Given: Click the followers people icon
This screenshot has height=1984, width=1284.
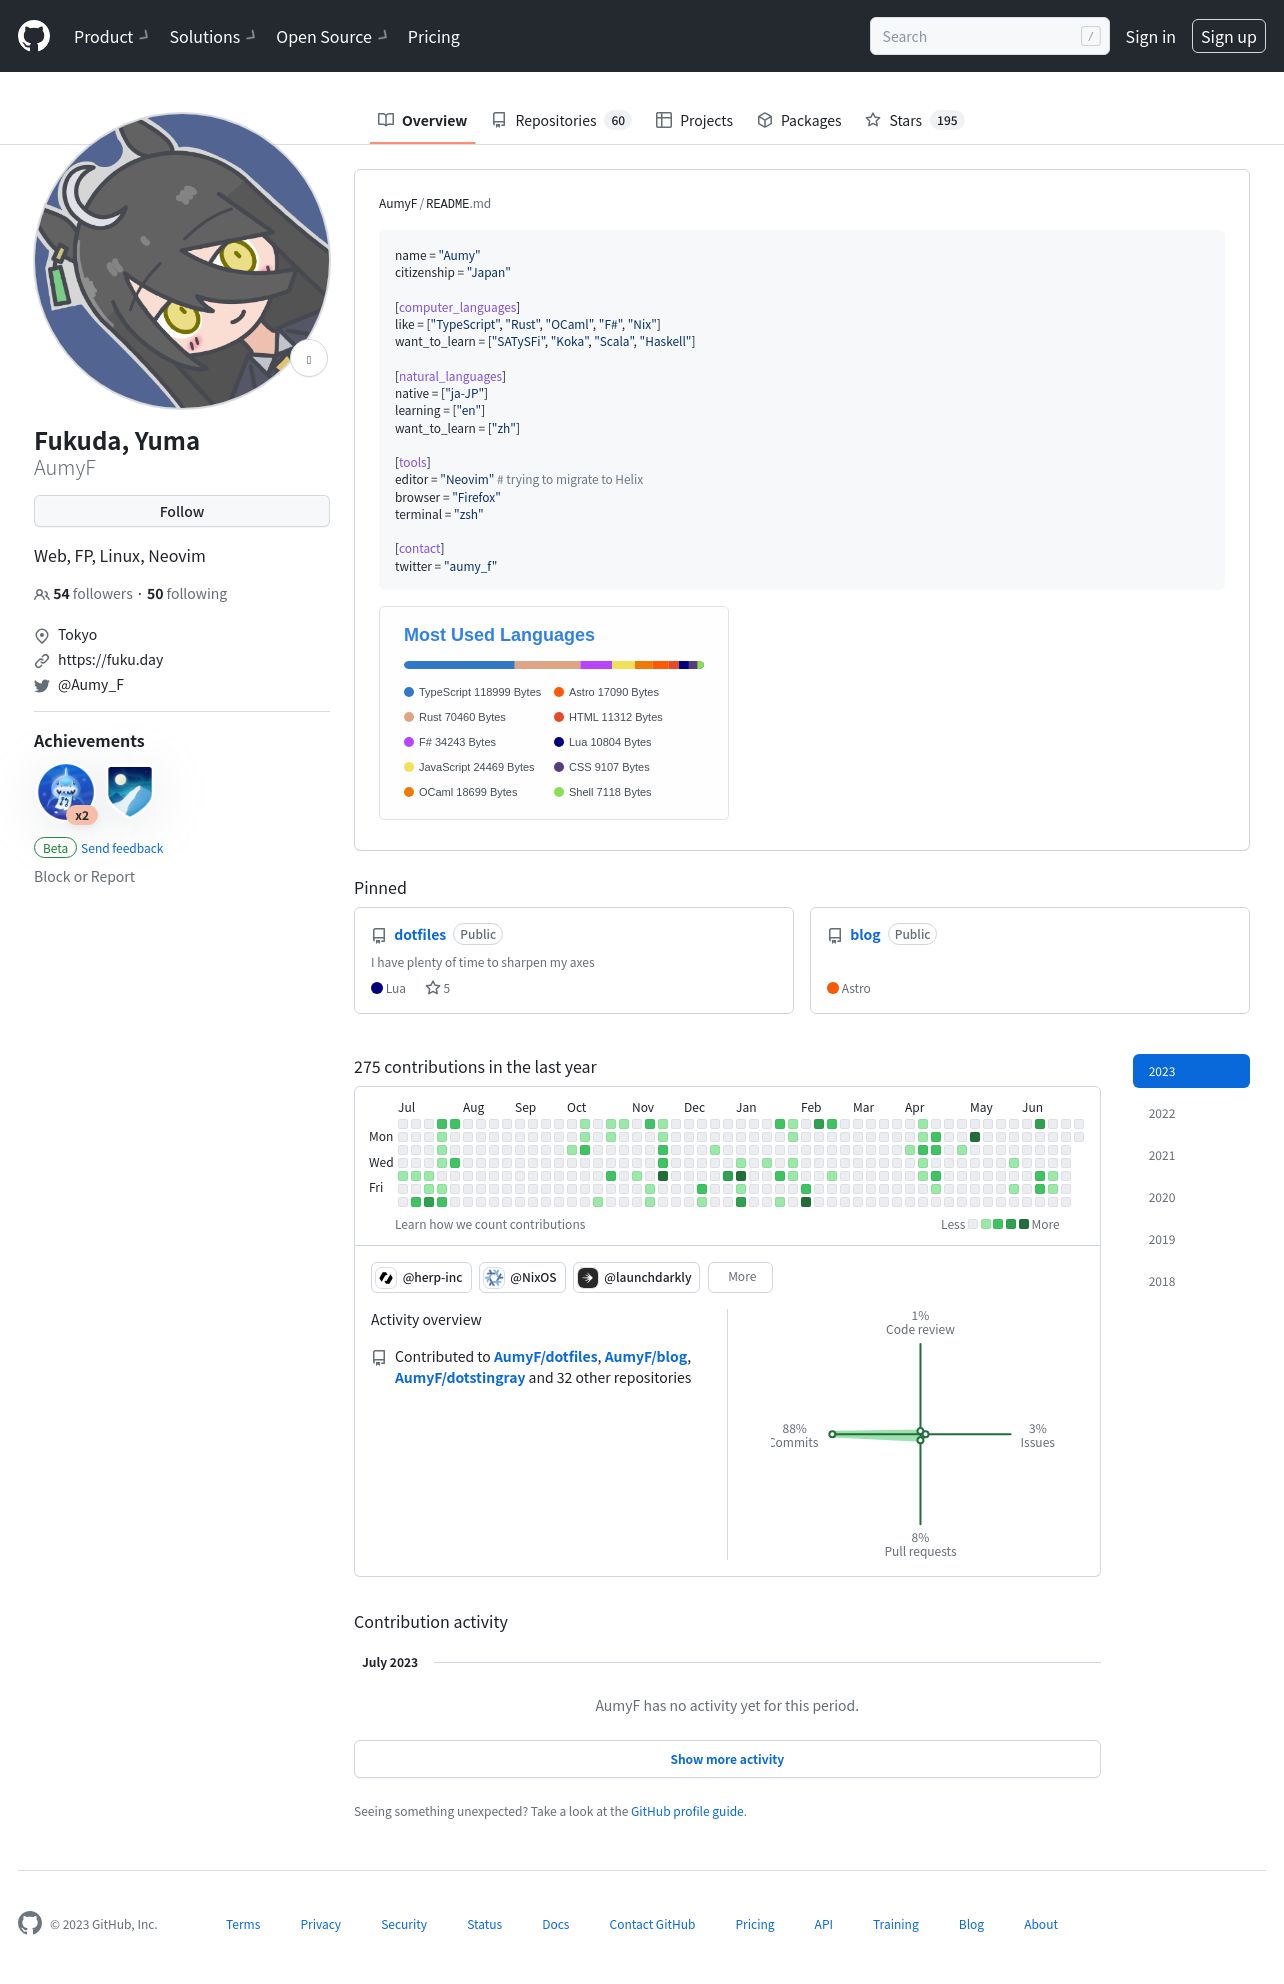Looking at the screenshot, I should point(42,594).
